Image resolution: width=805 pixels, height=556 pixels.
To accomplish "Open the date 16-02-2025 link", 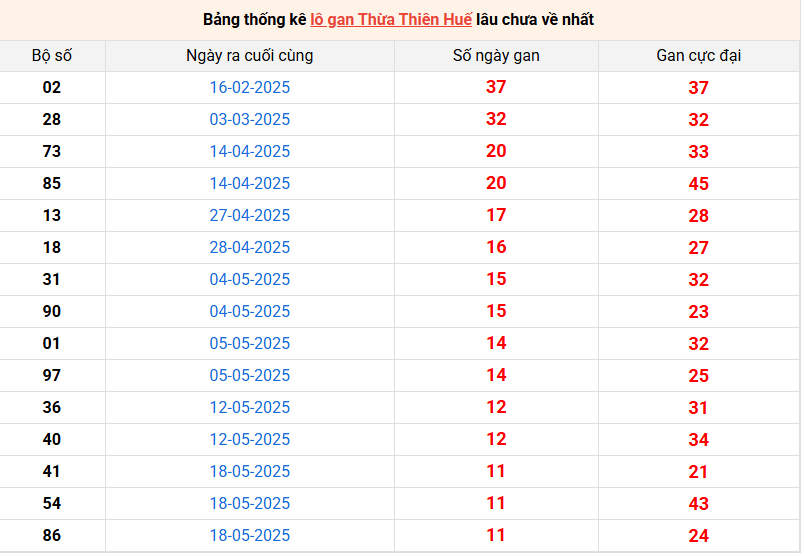I will (249, 88).
